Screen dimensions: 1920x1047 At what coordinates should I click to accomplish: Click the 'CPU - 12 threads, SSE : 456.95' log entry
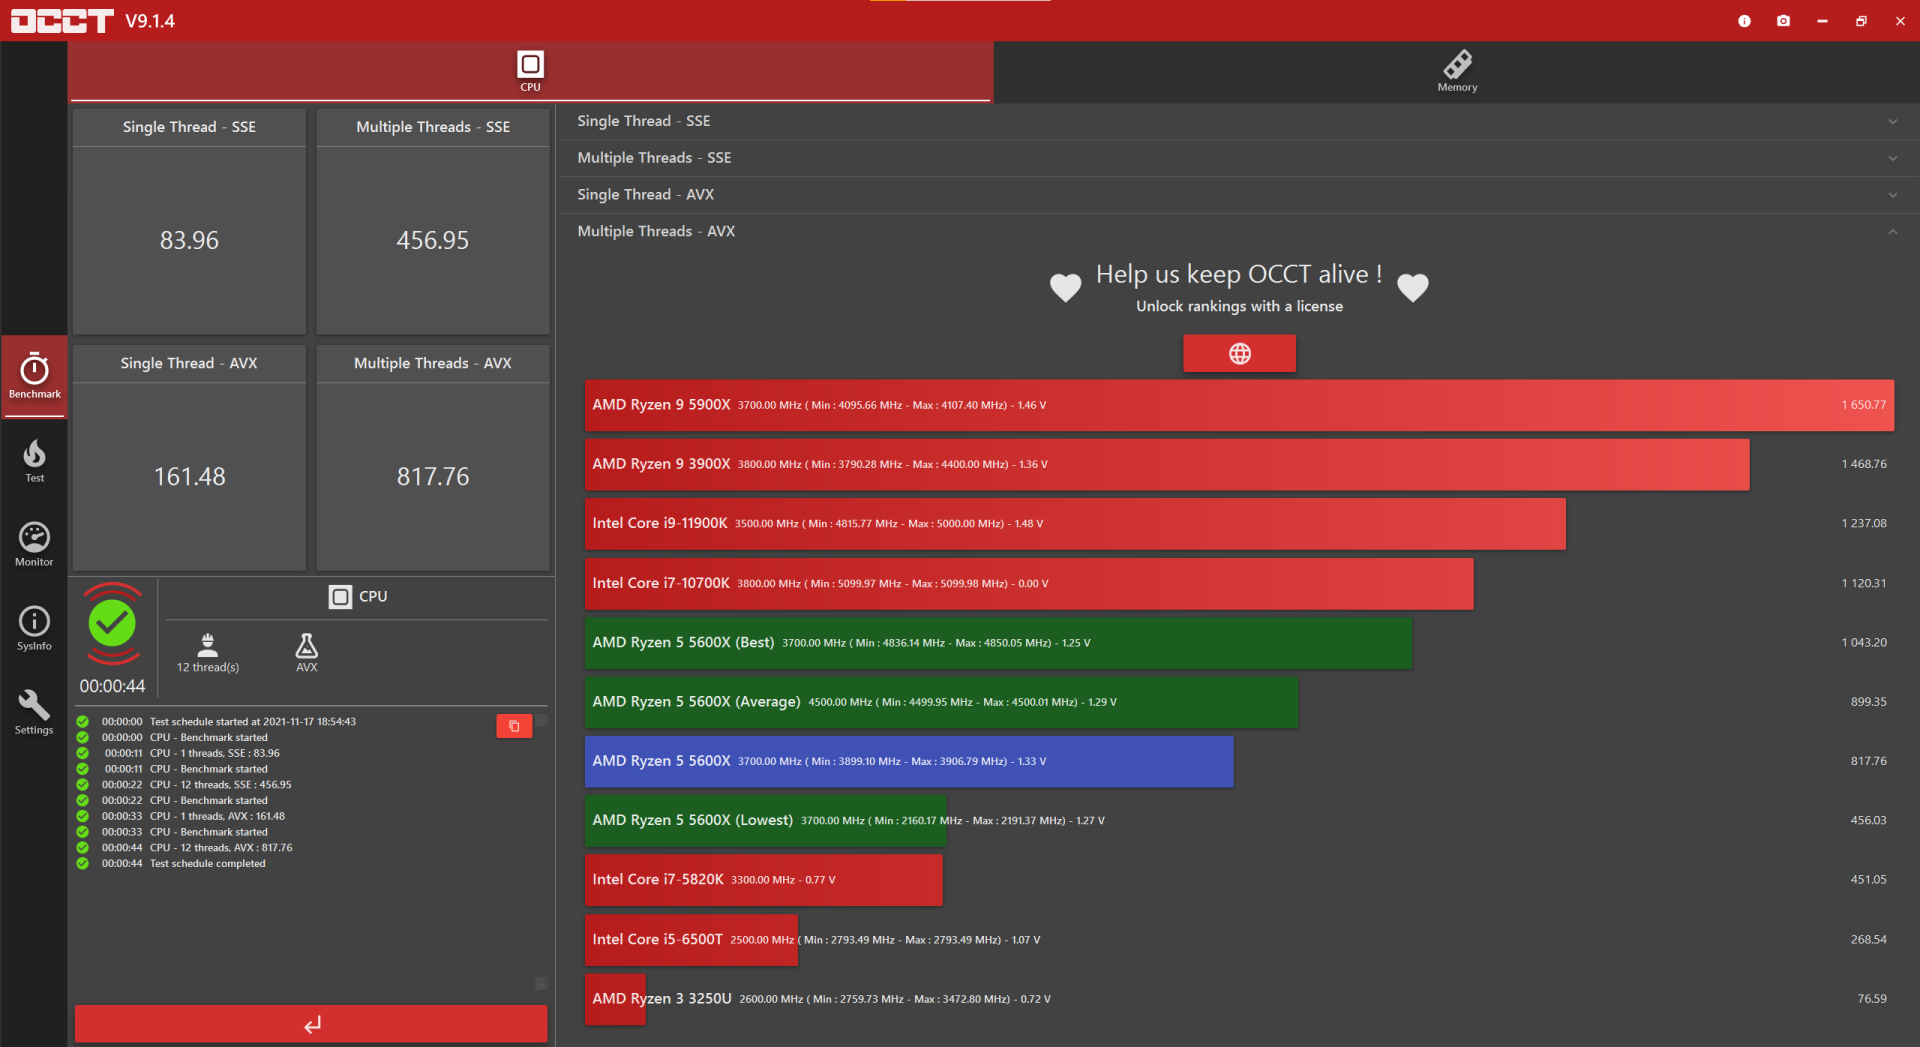(x=221, y=785)
